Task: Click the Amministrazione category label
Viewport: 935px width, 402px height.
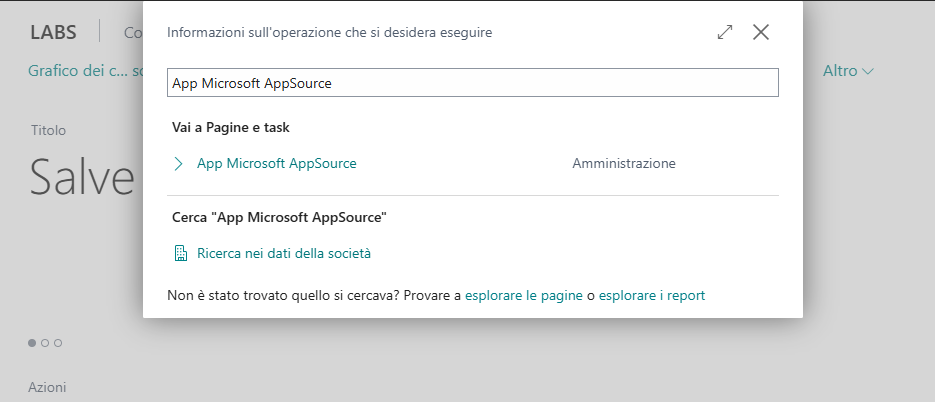Action: click(623, 163)
